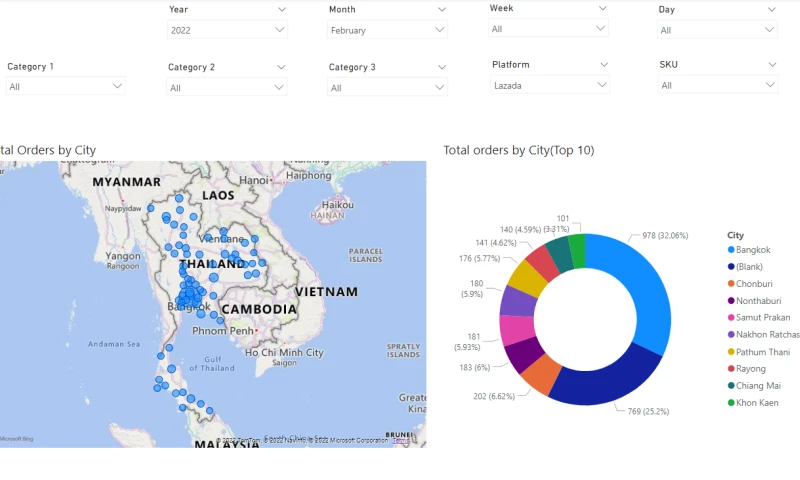Click the green Khon Kaen donut segment
The image size is (800, 480).
point(577,250)
